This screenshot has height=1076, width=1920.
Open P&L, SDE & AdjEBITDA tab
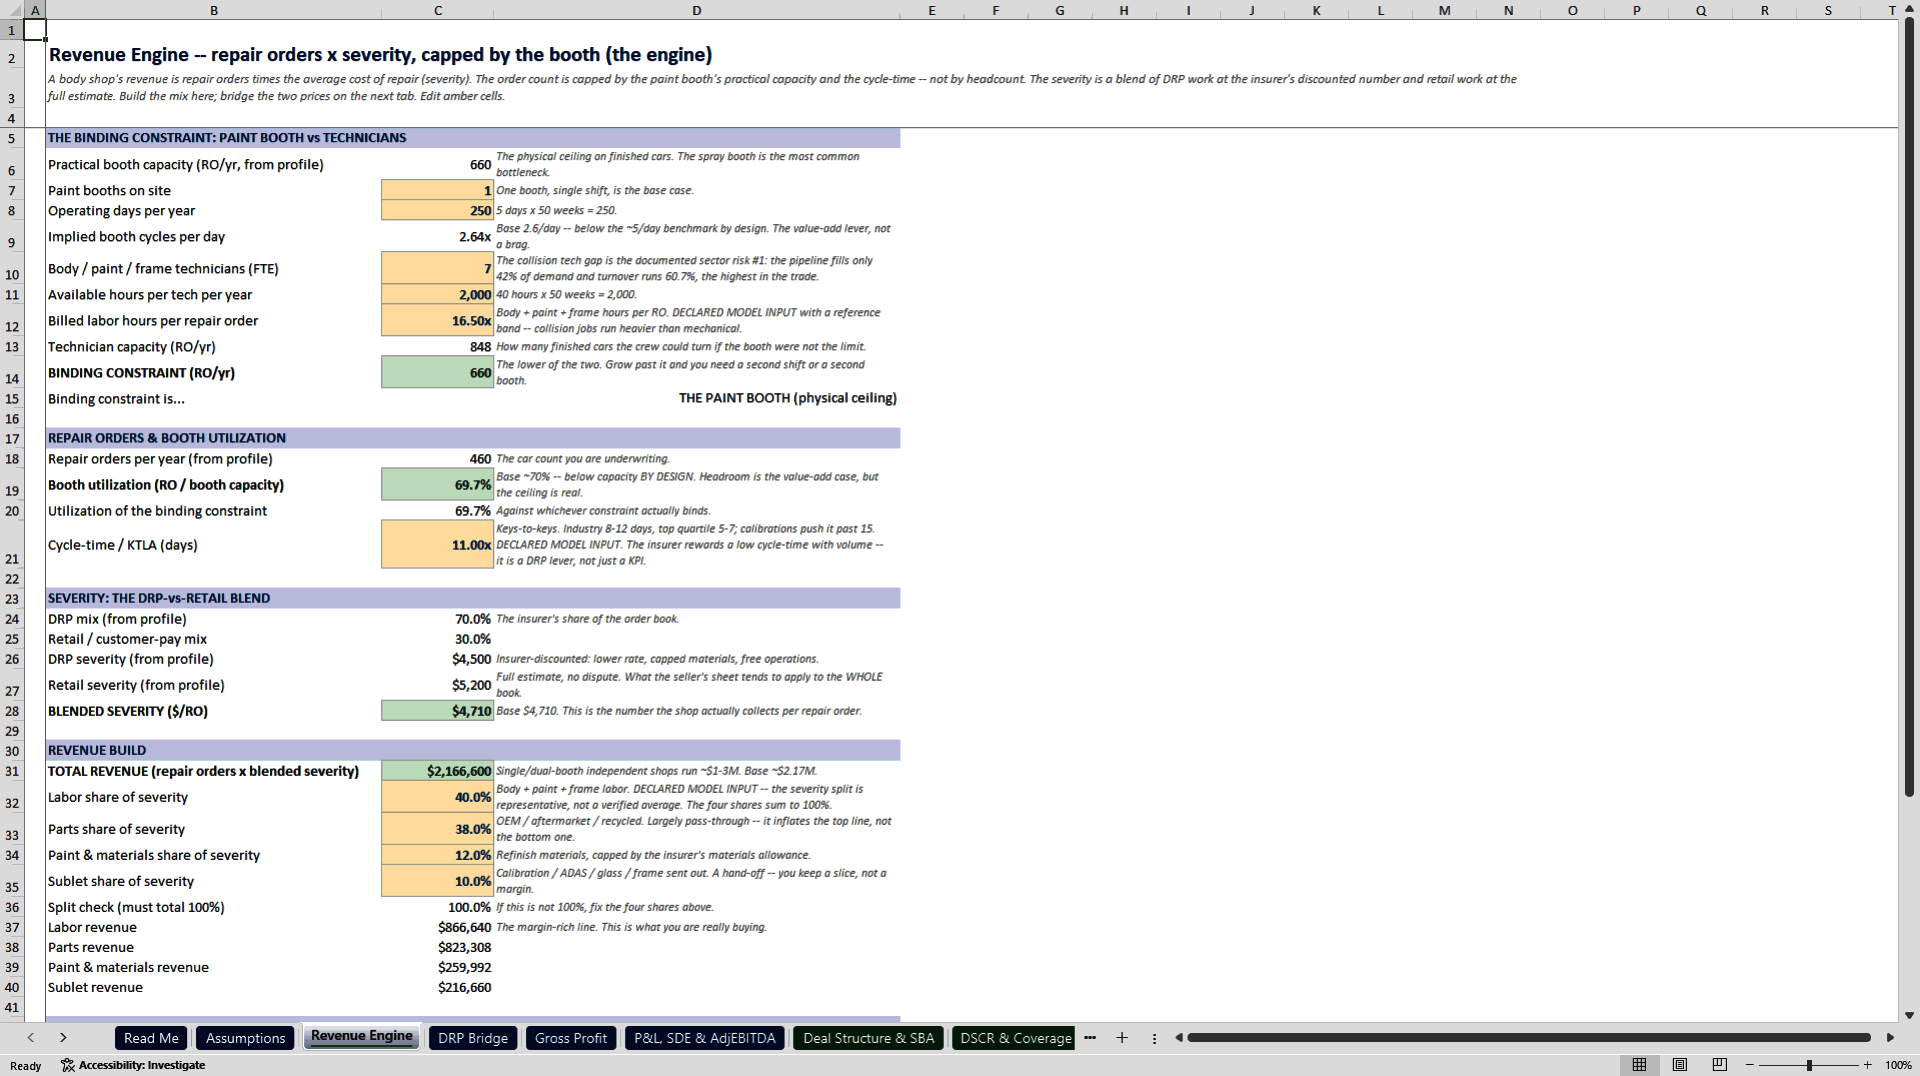coord(705,1038)
